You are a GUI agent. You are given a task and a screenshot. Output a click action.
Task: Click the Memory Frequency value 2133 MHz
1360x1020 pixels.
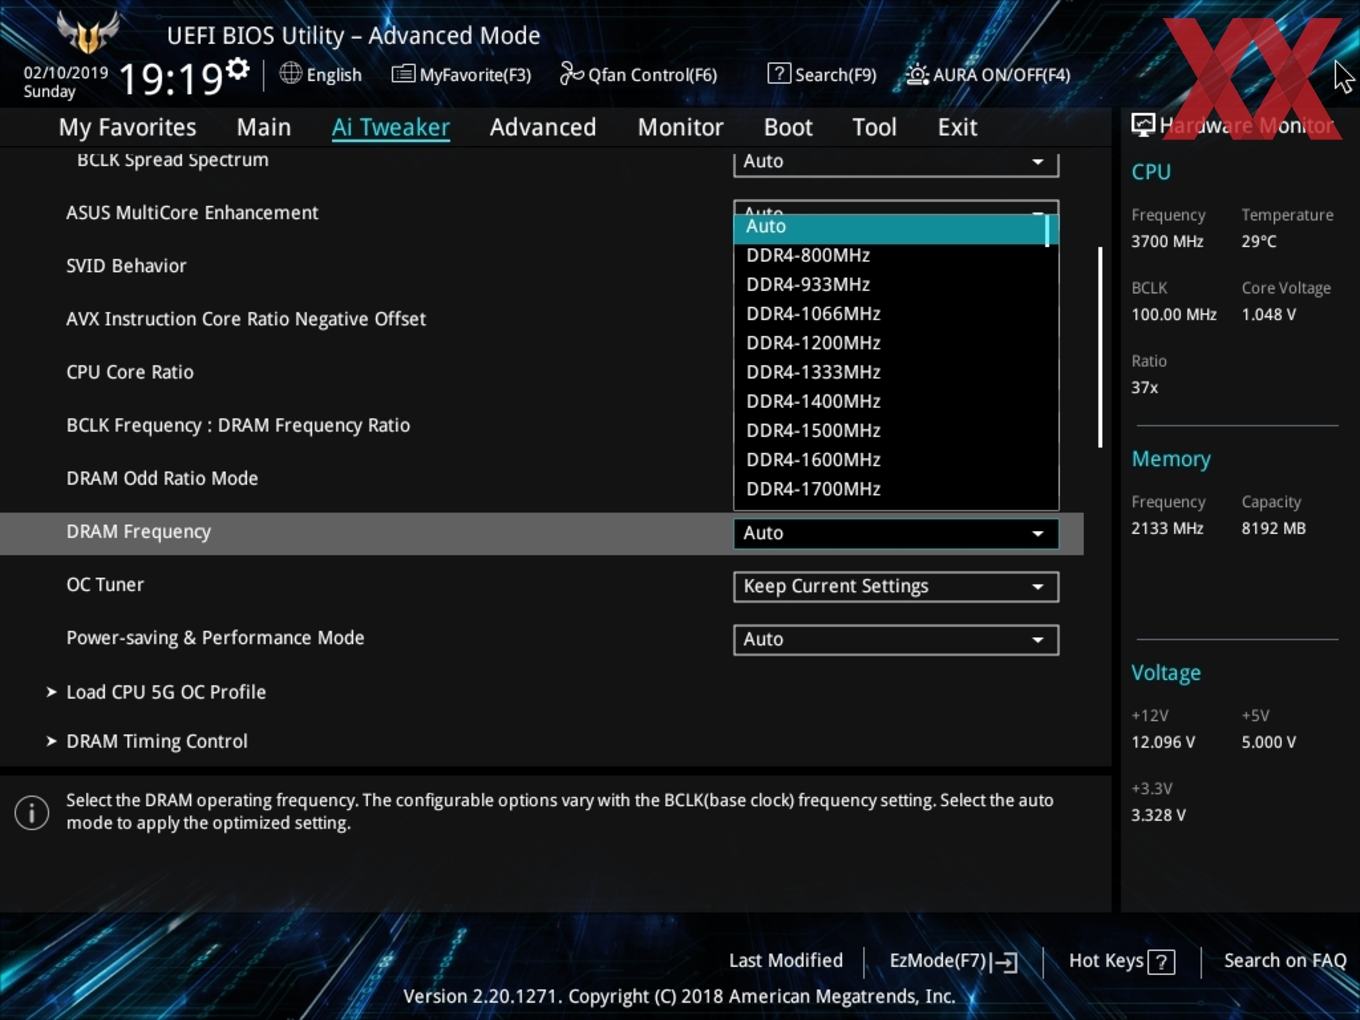[x=1167, y=528]
